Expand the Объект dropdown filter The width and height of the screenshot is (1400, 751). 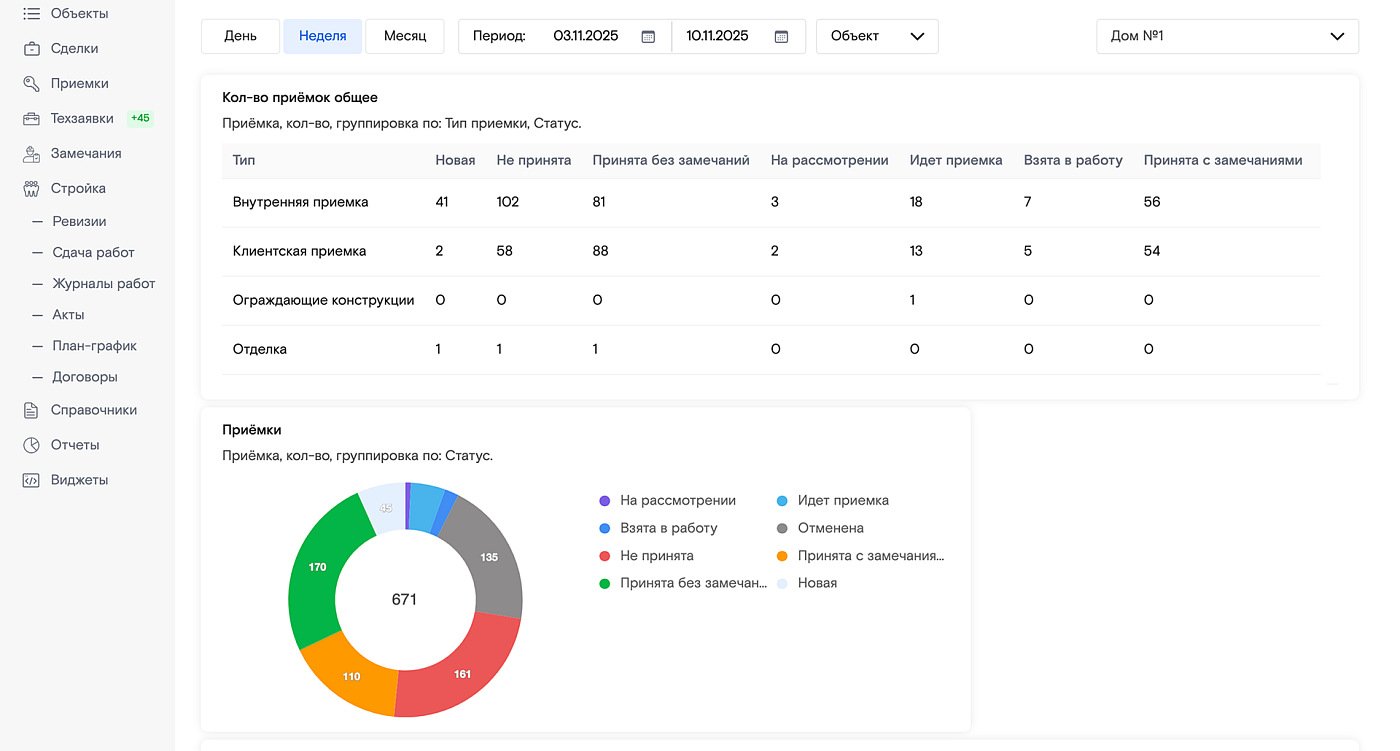pos(877,36)
